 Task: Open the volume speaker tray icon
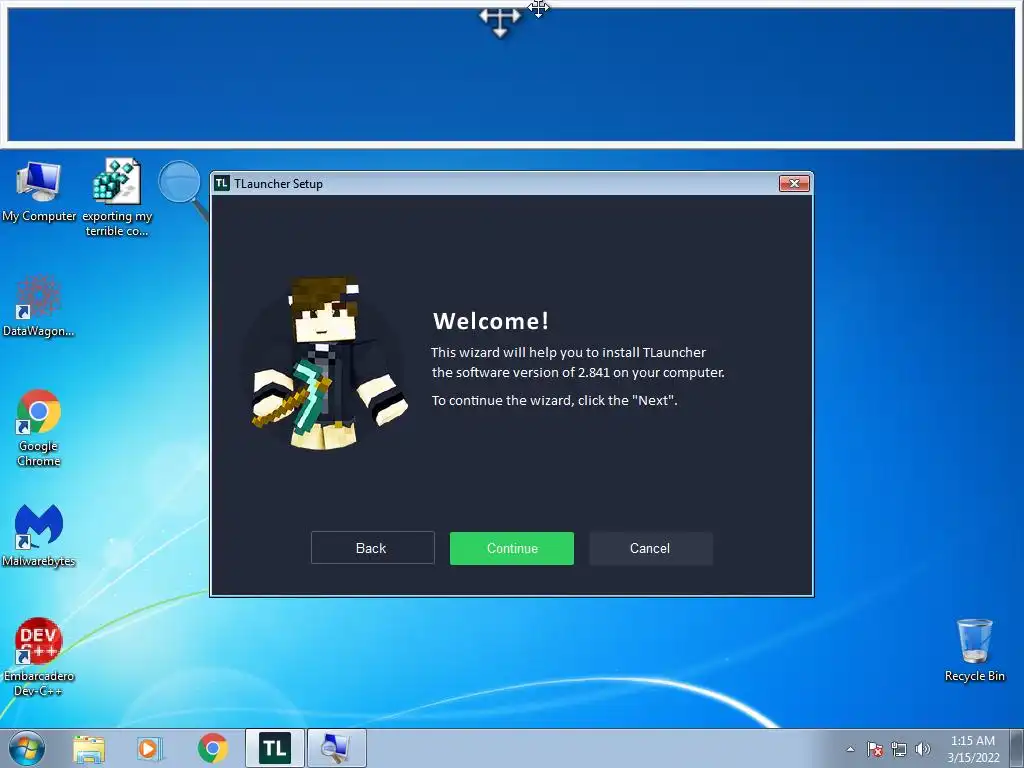[x=922, y=749]
